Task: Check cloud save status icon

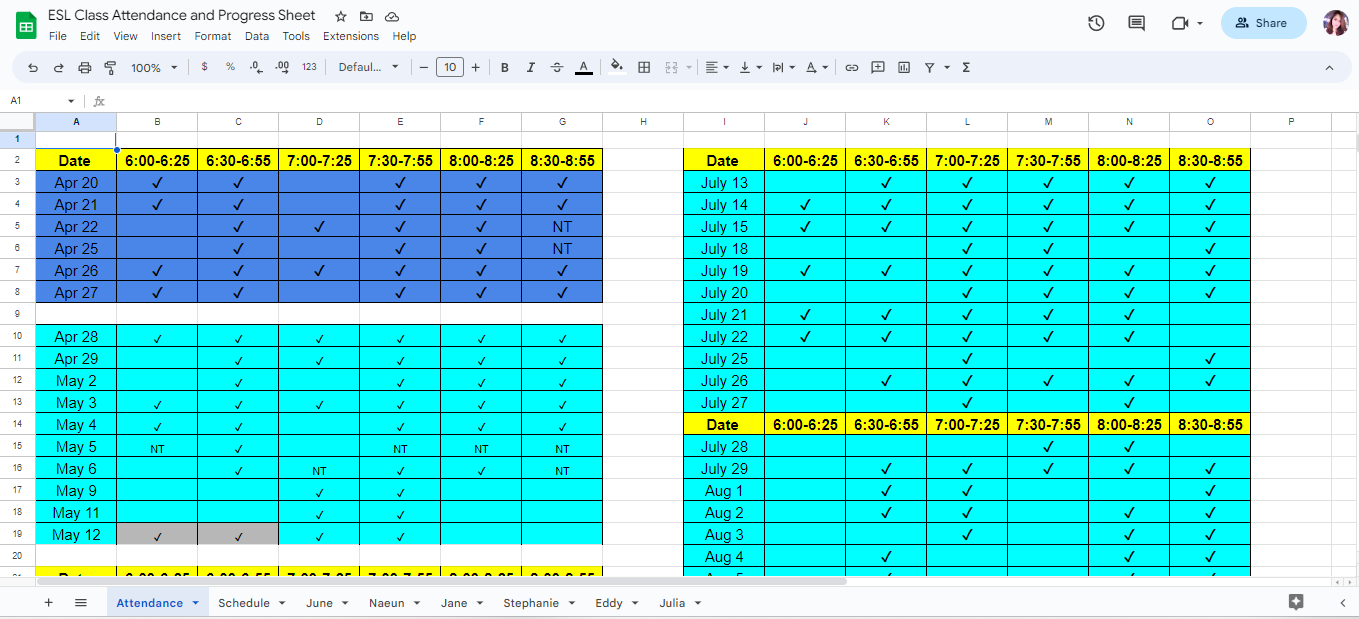Action: (x=392, y=17)
